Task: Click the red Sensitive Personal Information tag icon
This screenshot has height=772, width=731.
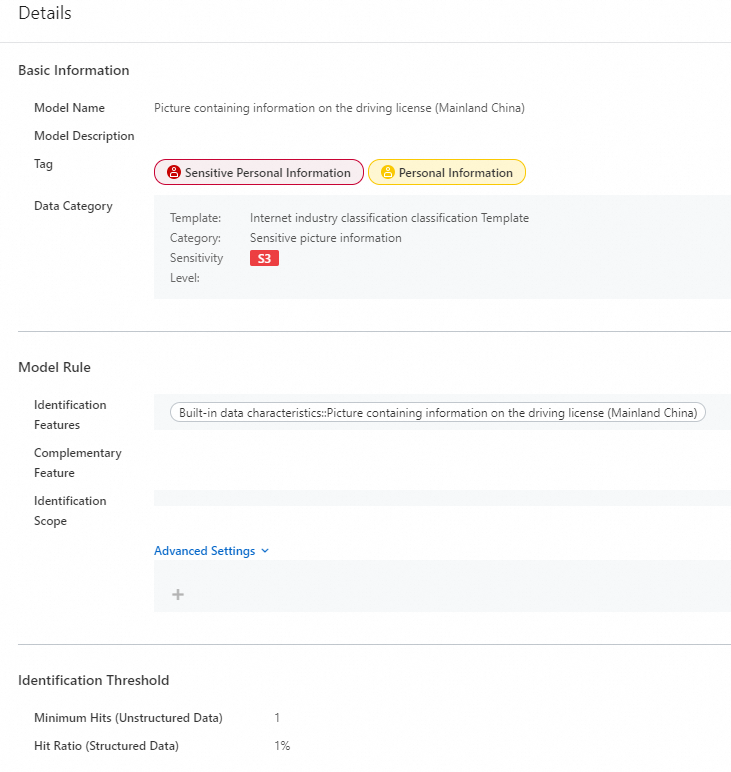Action: [x=174, y=172]
